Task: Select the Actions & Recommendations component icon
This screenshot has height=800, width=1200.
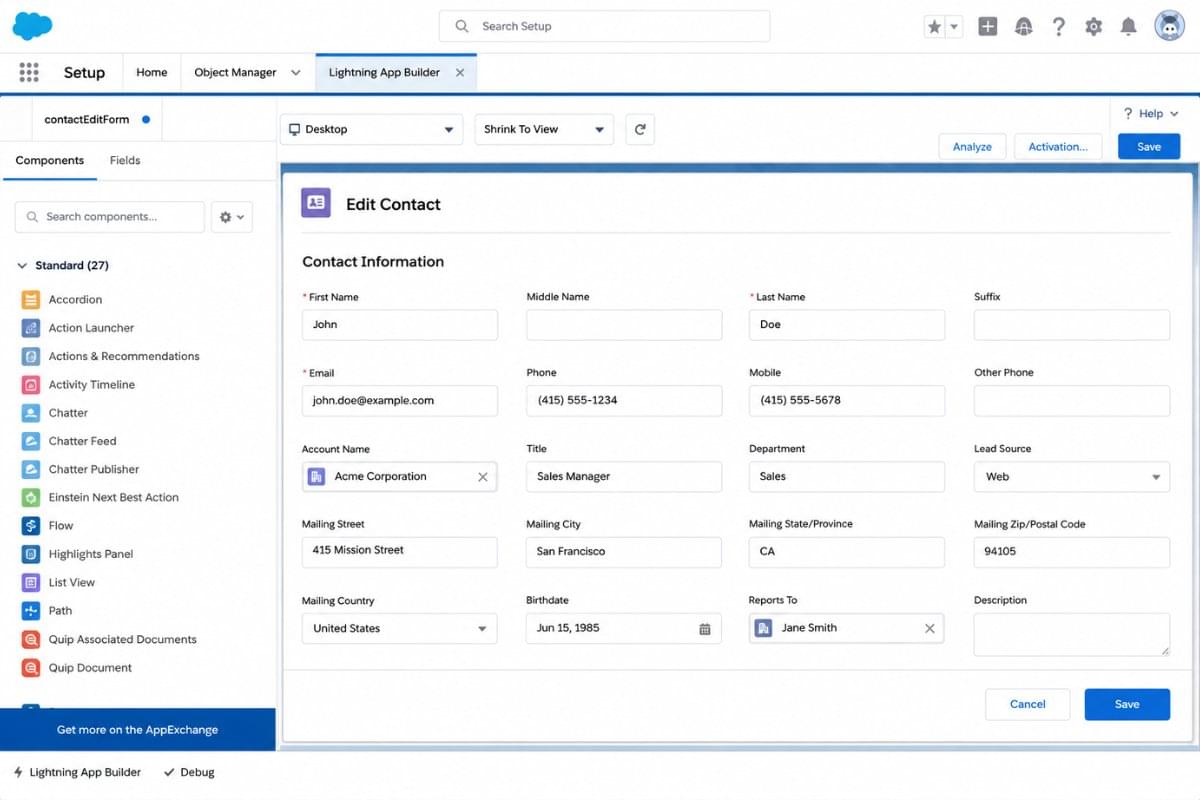Action: (30, 356)
